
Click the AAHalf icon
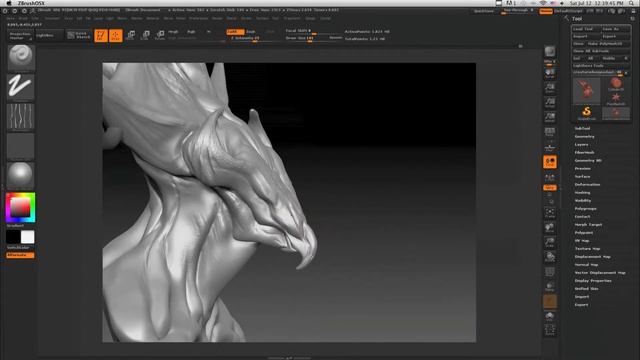(550, 118)
